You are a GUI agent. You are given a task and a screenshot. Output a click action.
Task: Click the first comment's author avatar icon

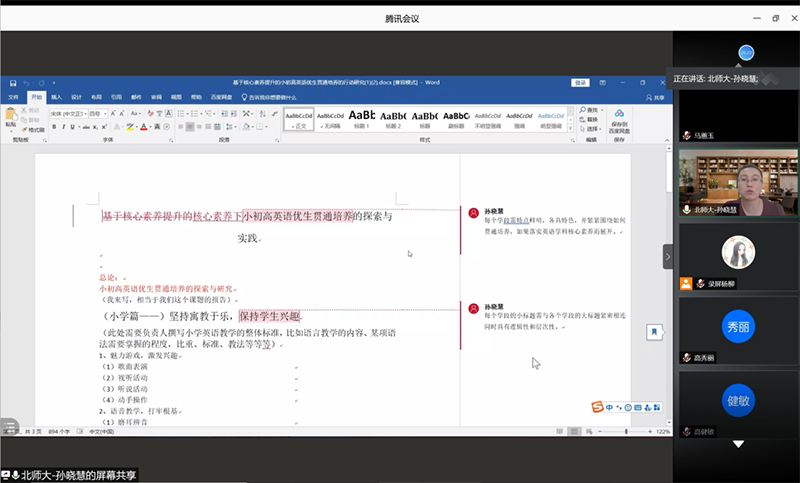[473, 212]
